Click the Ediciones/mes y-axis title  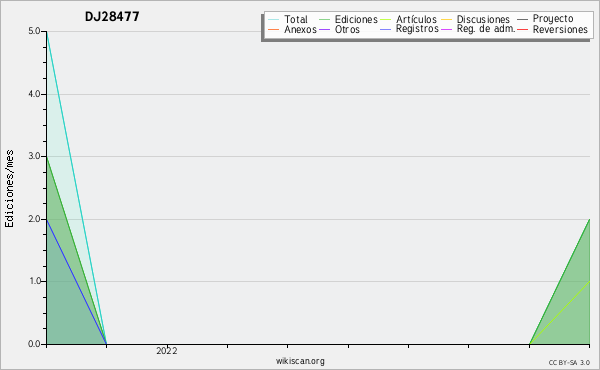9,189
